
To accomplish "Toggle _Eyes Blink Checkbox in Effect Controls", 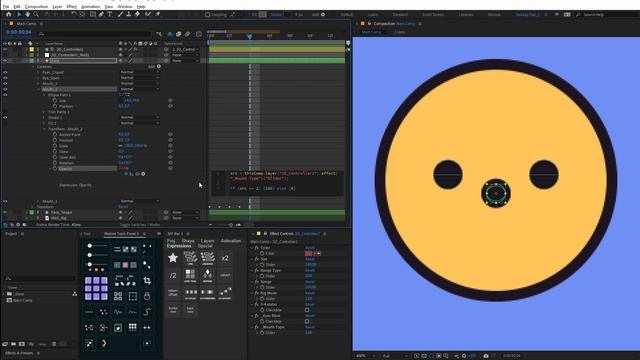I will tap(307, 321).
